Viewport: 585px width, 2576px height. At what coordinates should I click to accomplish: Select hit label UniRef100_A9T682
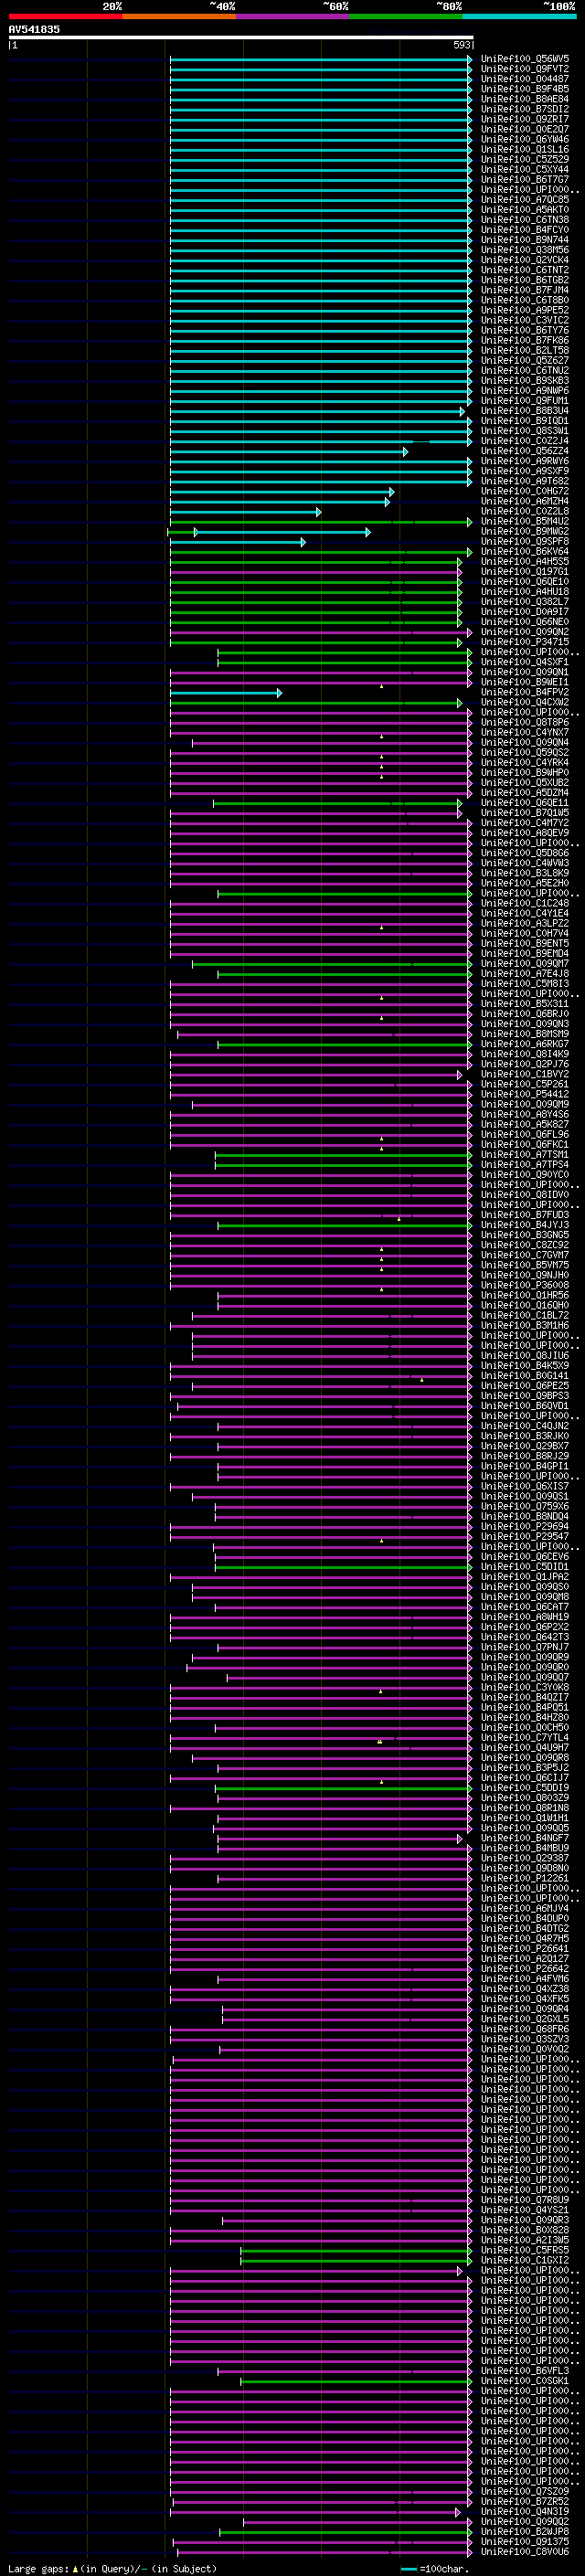[525, 481]
